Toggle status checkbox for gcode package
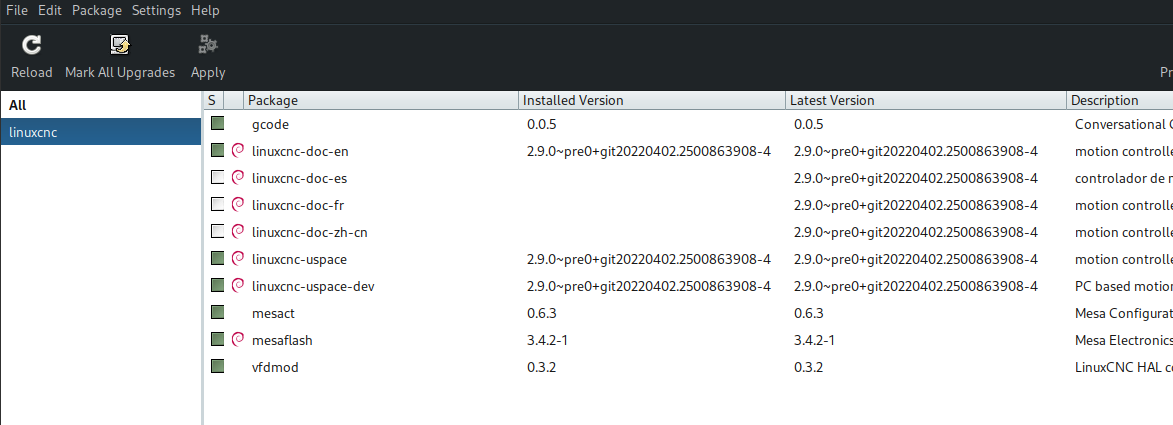This screenshot has width=1173, height=425. click(x=218, y=123)
